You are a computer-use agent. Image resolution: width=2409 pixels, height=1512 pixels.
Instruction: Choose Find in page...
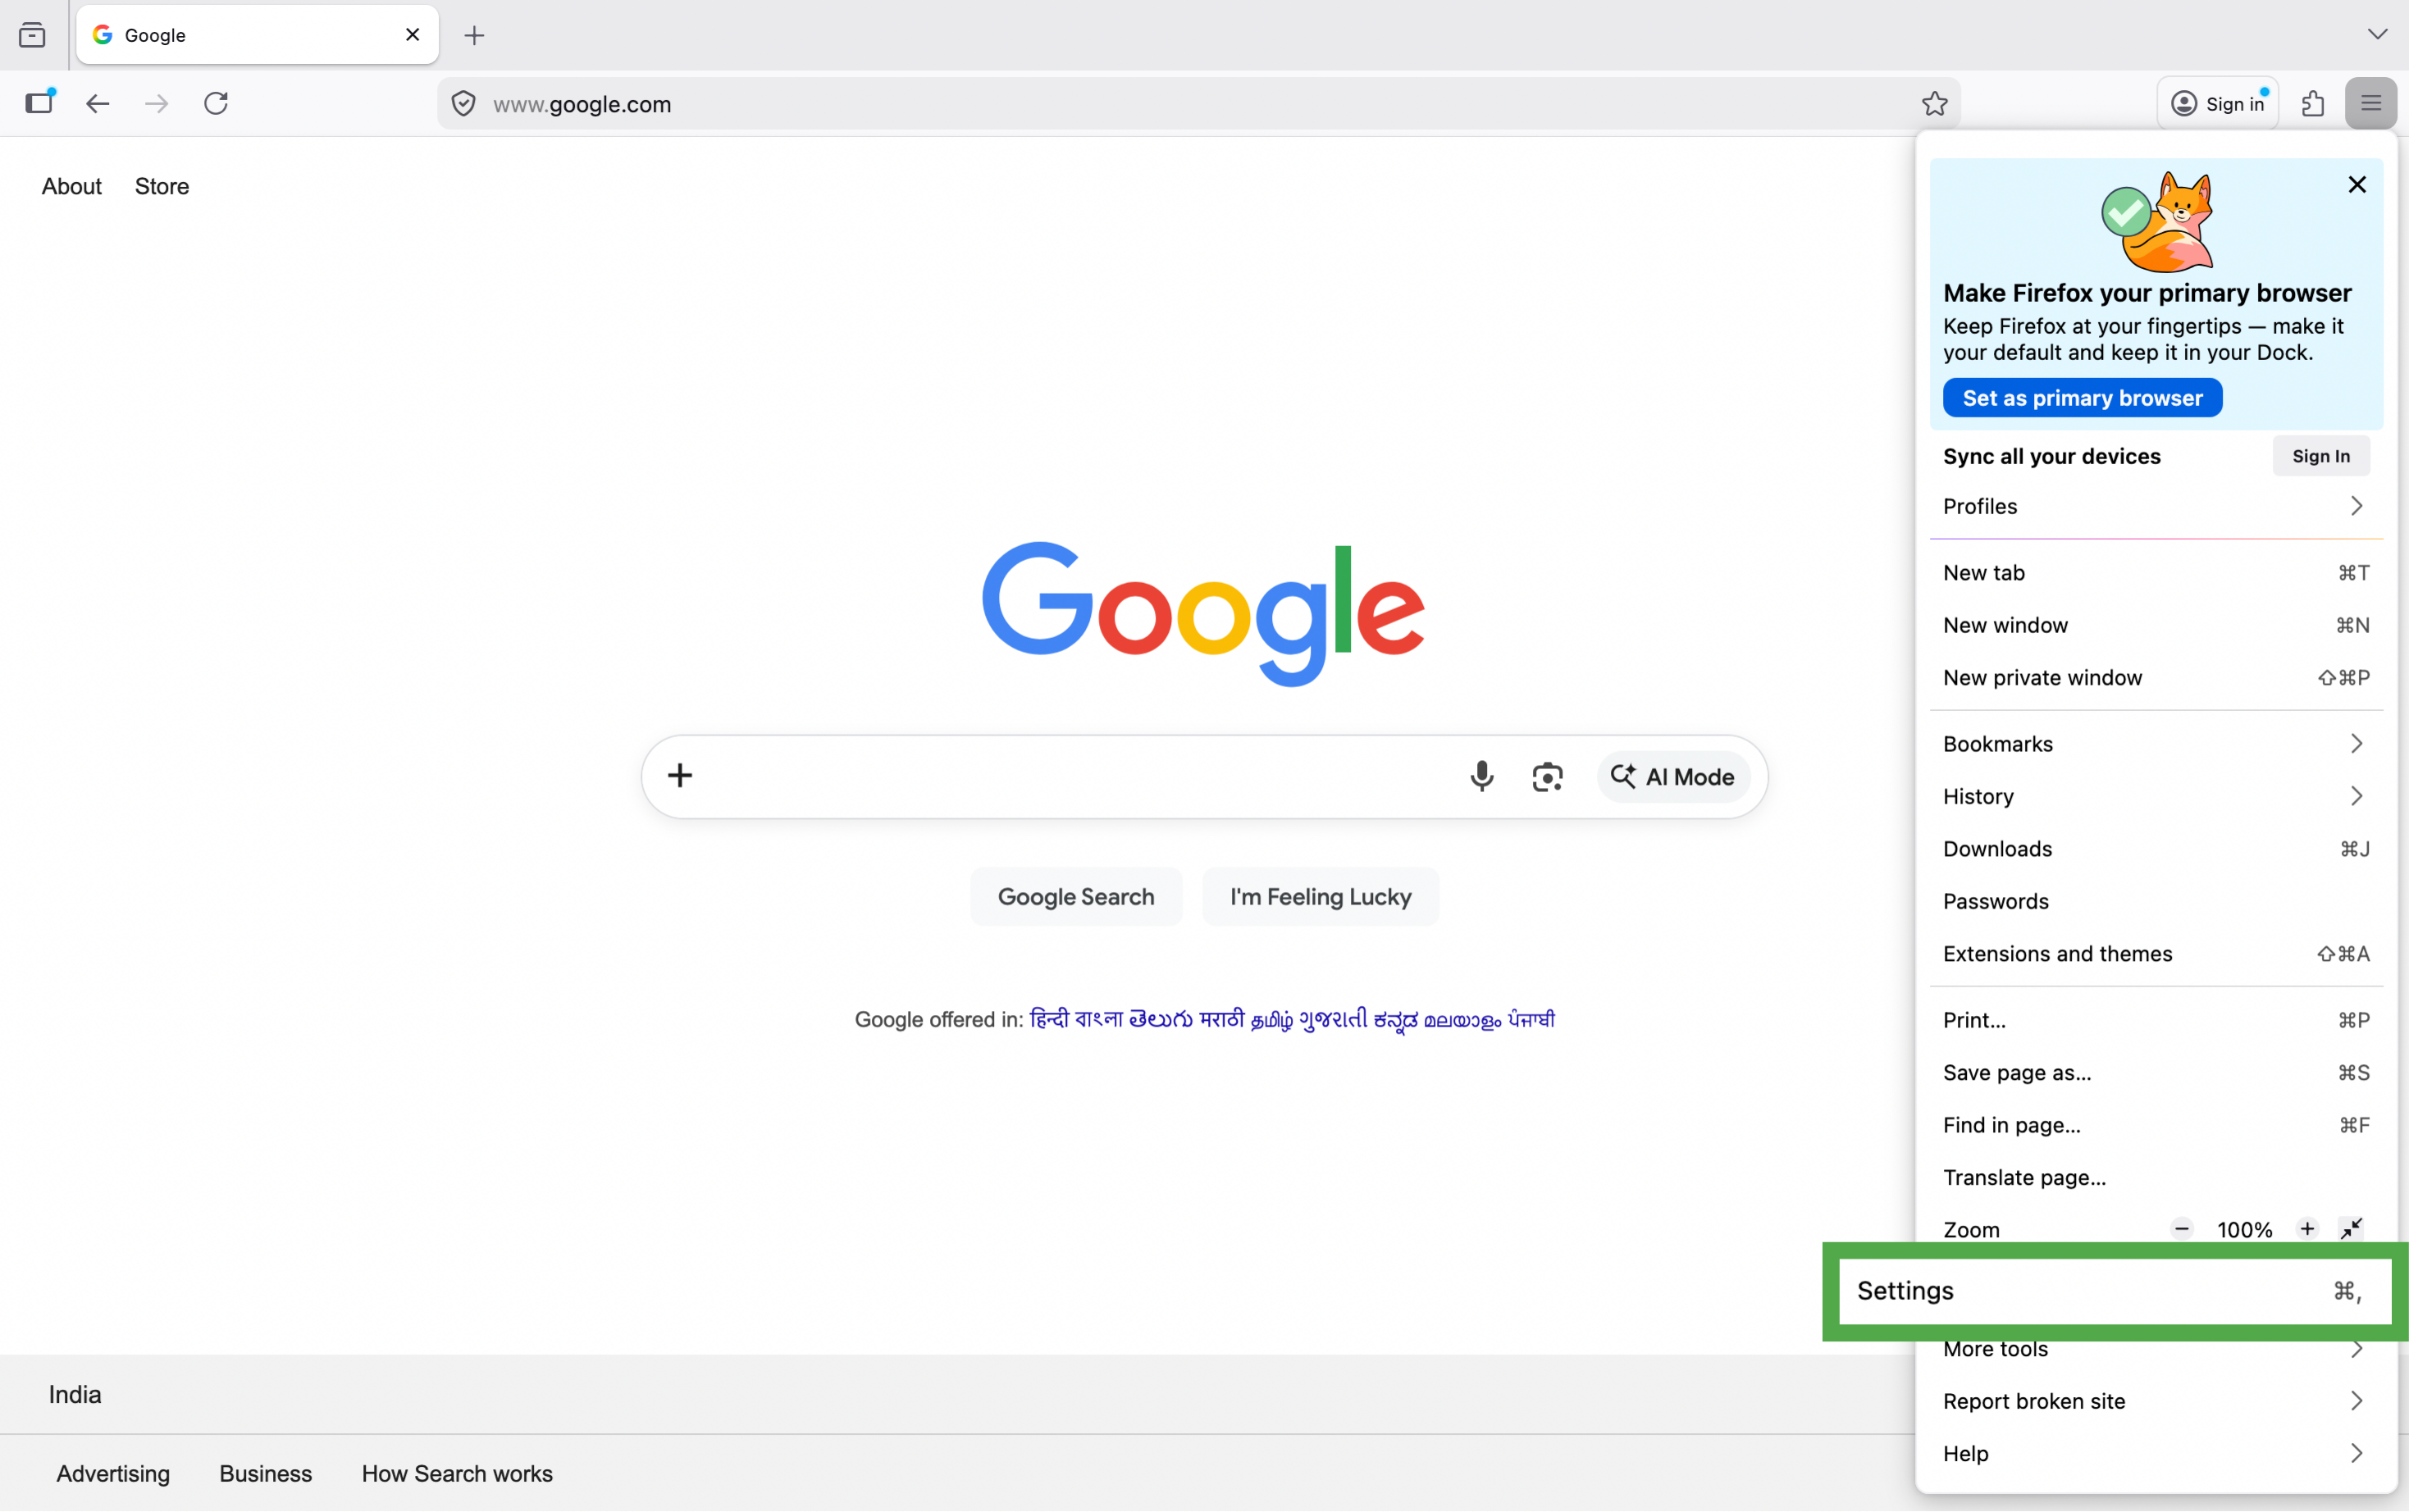[2156, 1125]
